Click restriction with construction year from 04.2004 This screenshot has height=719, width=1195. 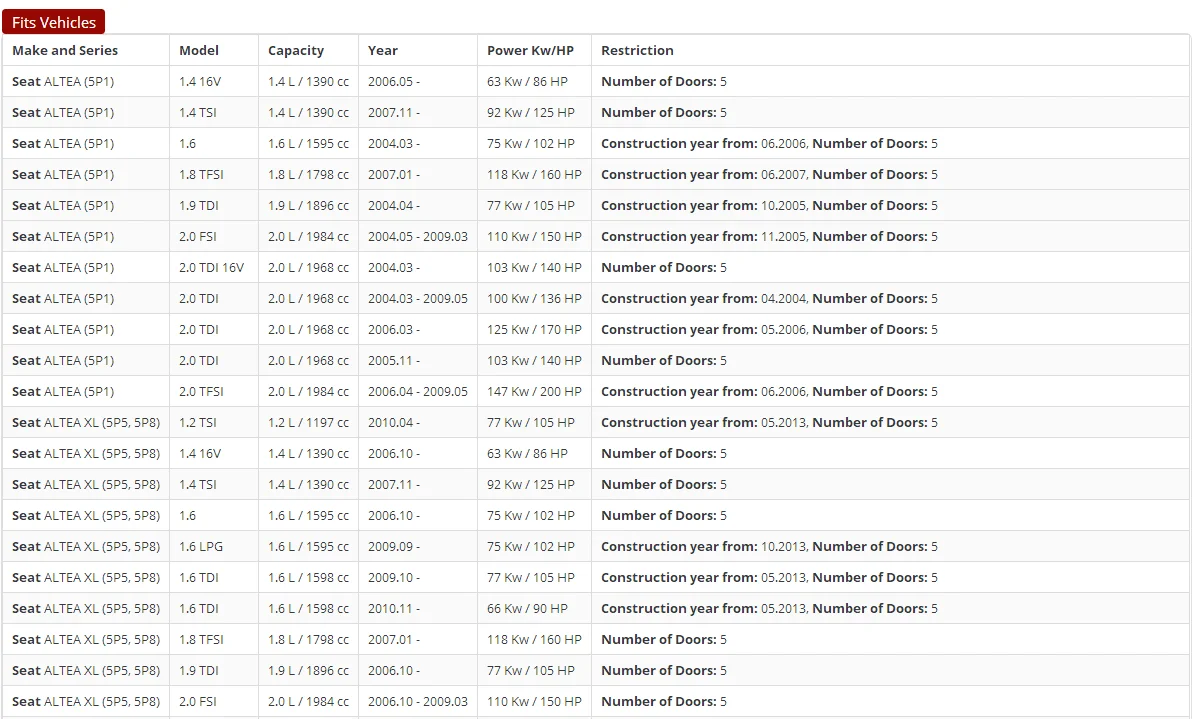pyautogui.click(x=769, y=299)
